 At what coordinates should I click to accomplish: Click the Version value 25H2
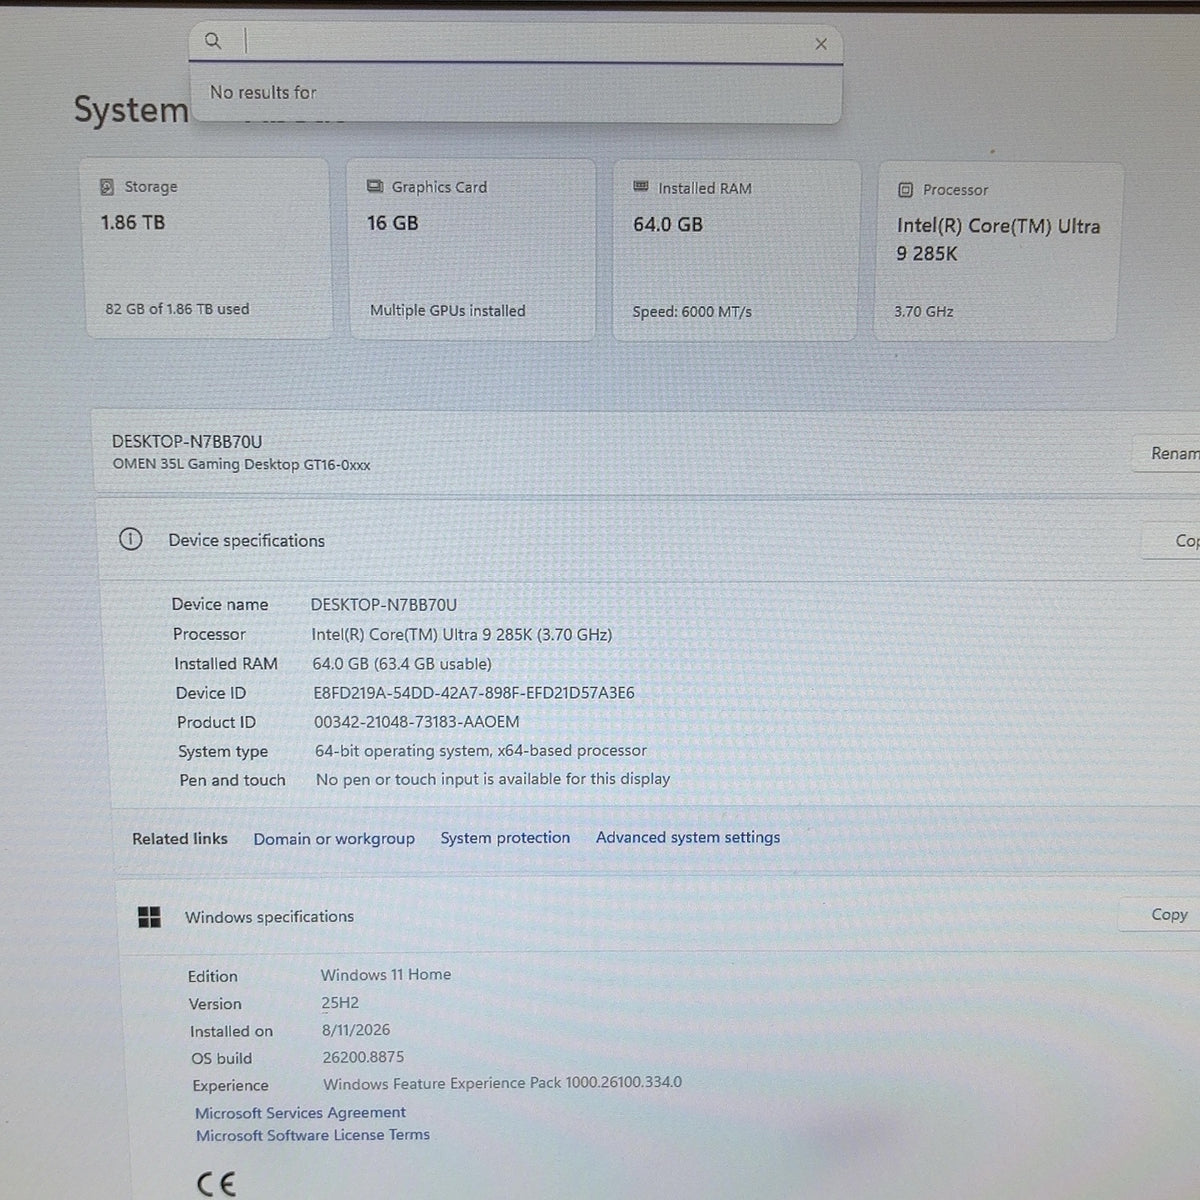340,1003
